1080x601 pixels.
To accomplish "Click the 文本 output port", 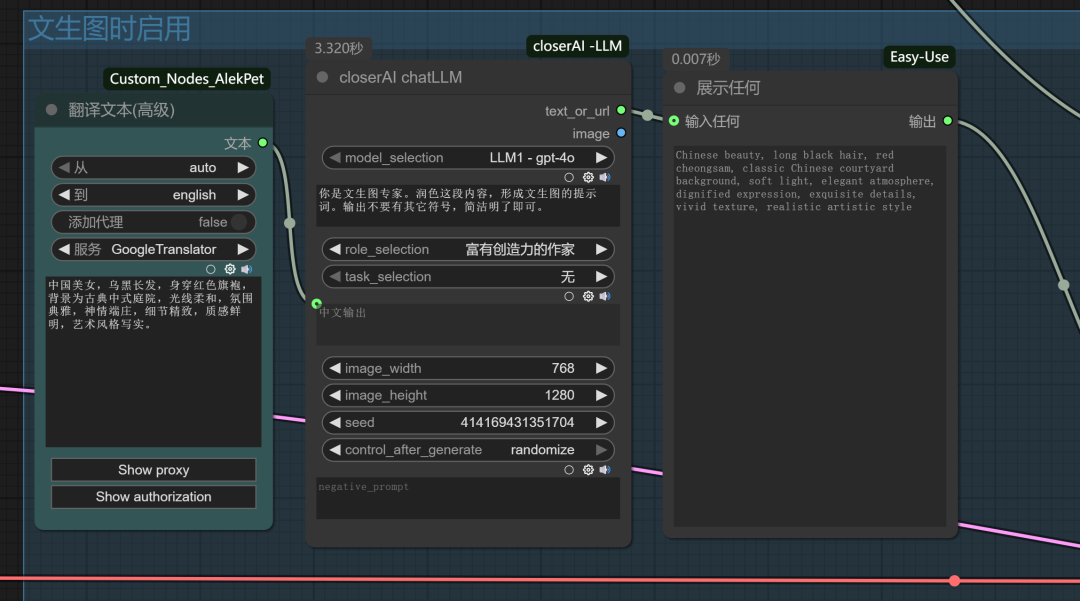I will (262, 143).
